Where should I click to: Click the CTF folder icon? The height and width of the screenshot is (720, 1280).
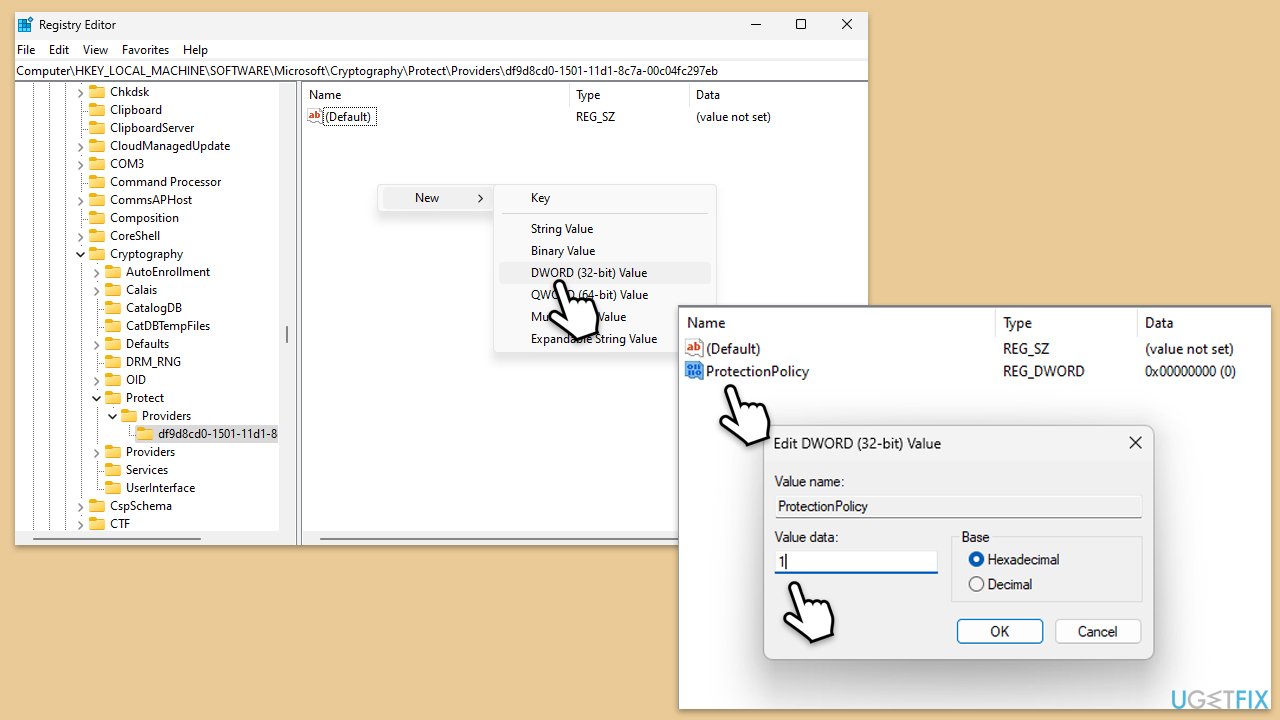point(97,524)
